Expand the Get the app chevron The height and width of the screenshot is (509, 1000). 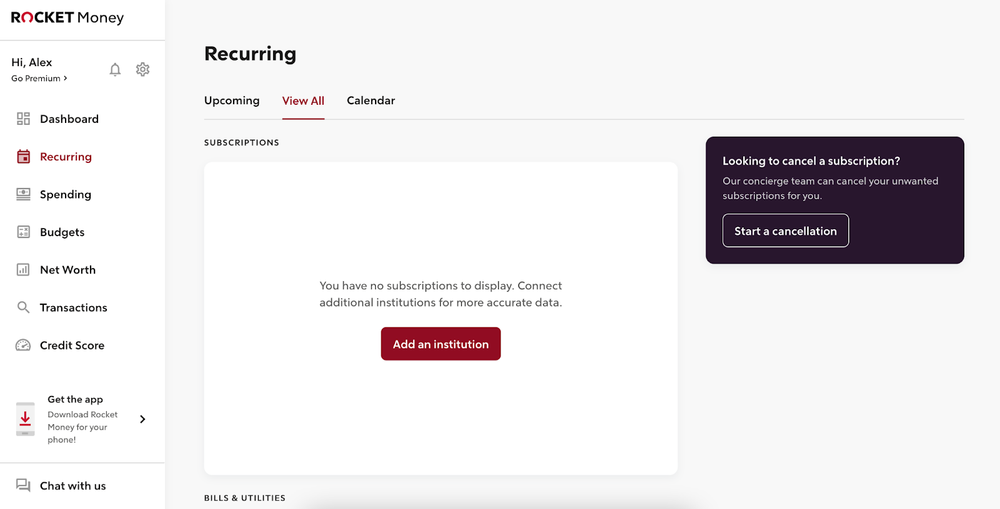[x=142, y=419]
